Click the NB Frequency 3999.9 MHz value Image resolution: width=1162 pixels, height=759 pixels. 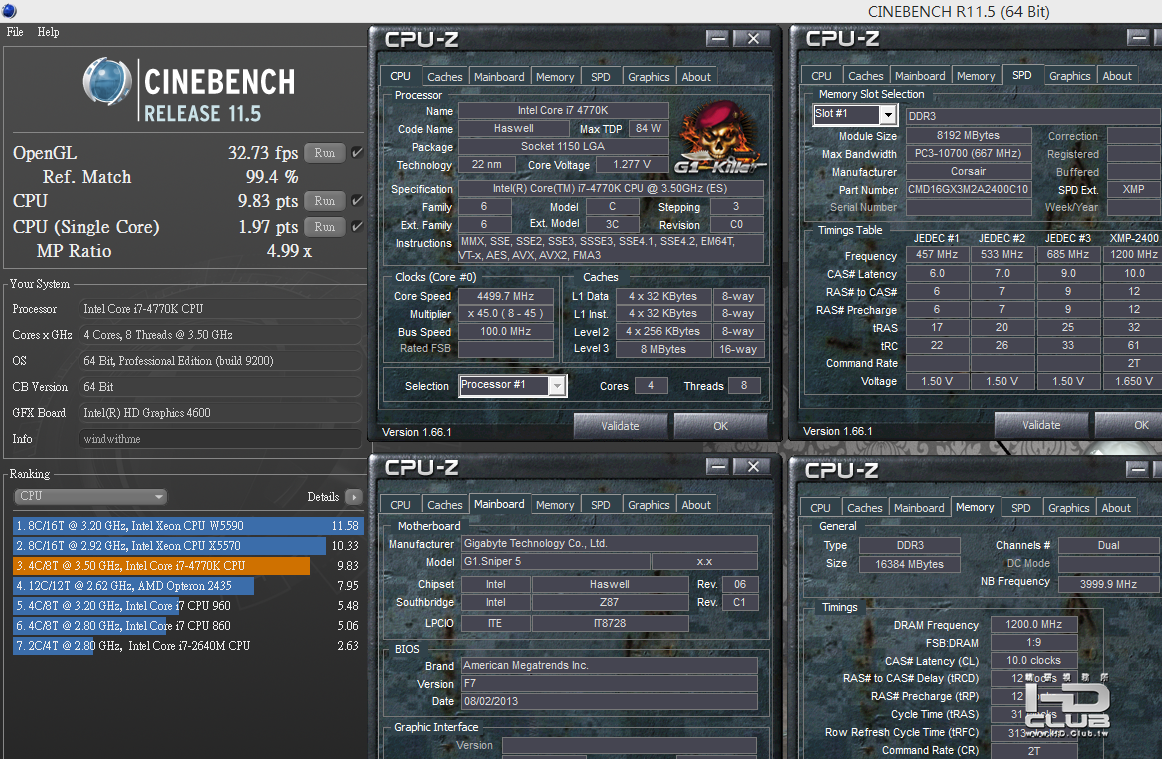(x=1108, y=584)
